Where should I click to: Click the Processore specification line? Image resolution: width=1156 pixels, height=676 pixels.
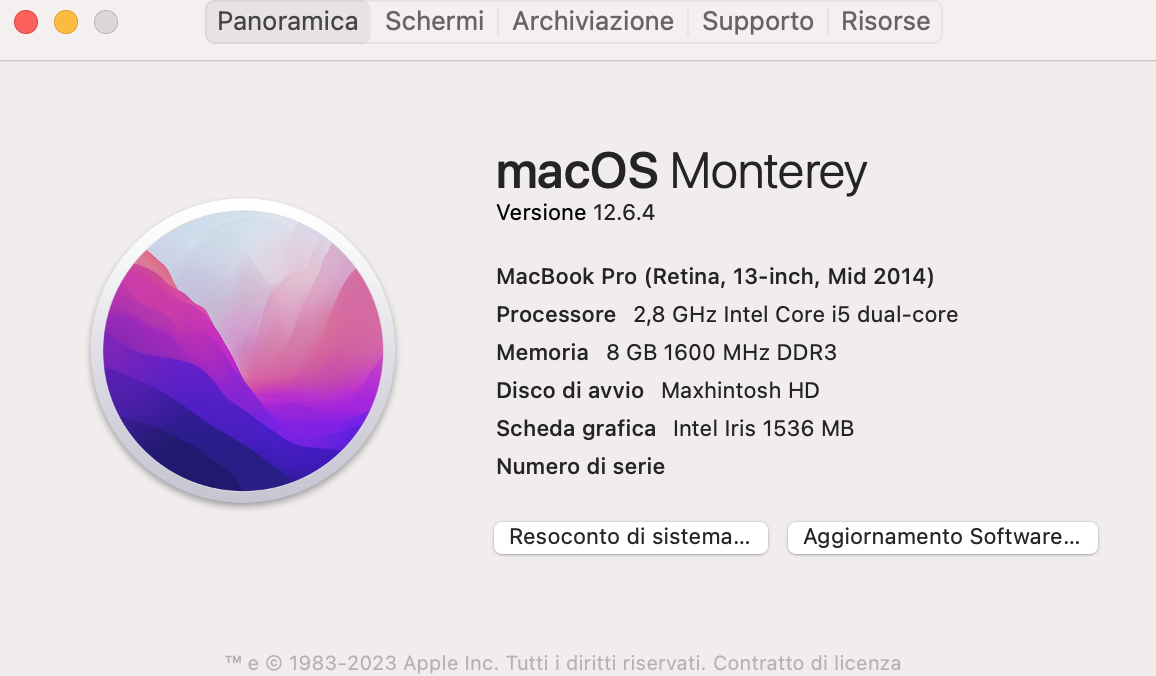coord(727,314)
